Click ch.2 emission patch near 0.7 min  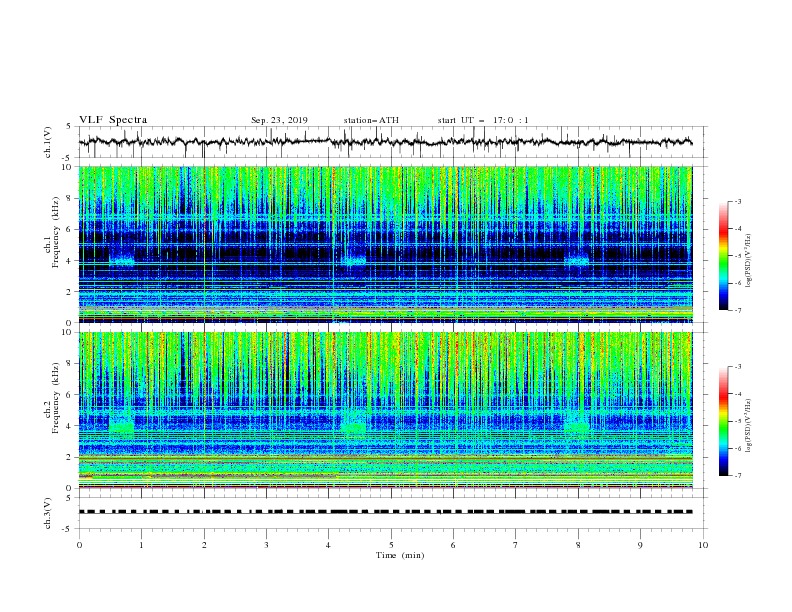tap(122, 424)
